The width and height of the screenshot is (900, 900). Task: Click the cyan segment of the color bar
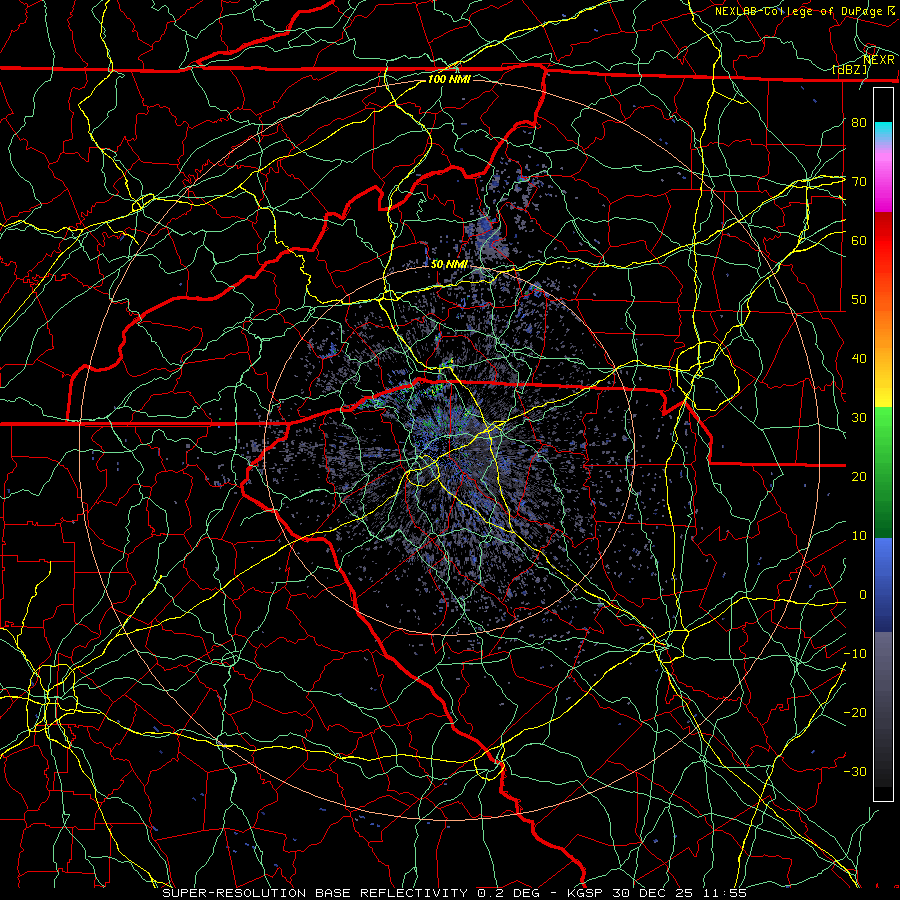[883, 131]
